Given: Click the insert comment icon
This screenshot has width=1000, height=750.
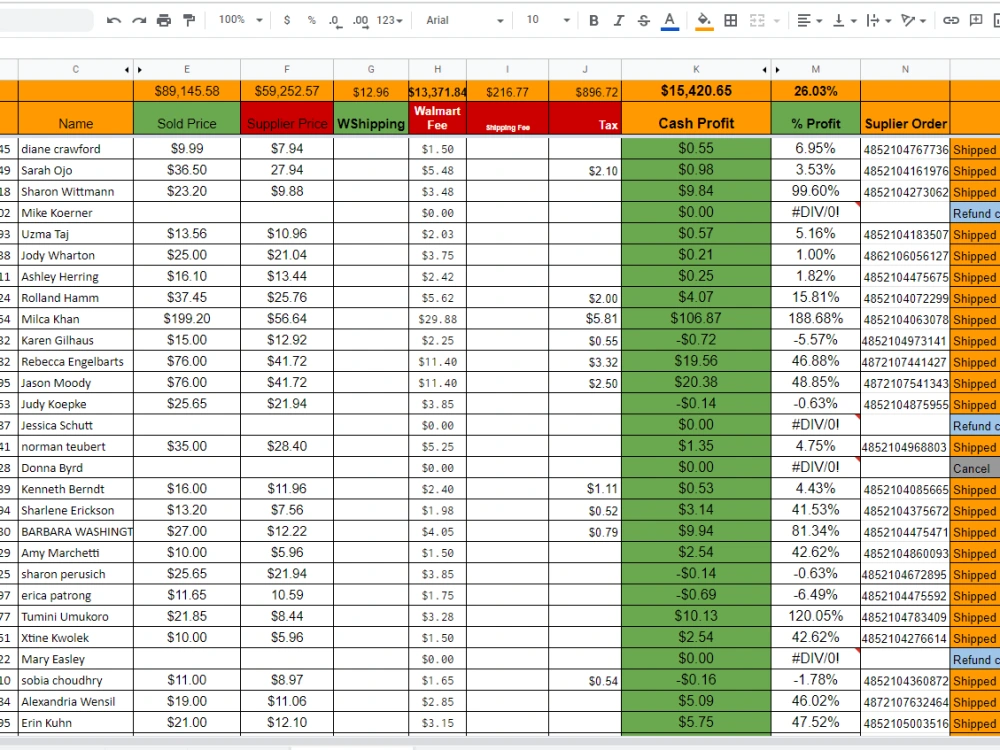Looking at the screenshot, I should click(x=976, y=20).
